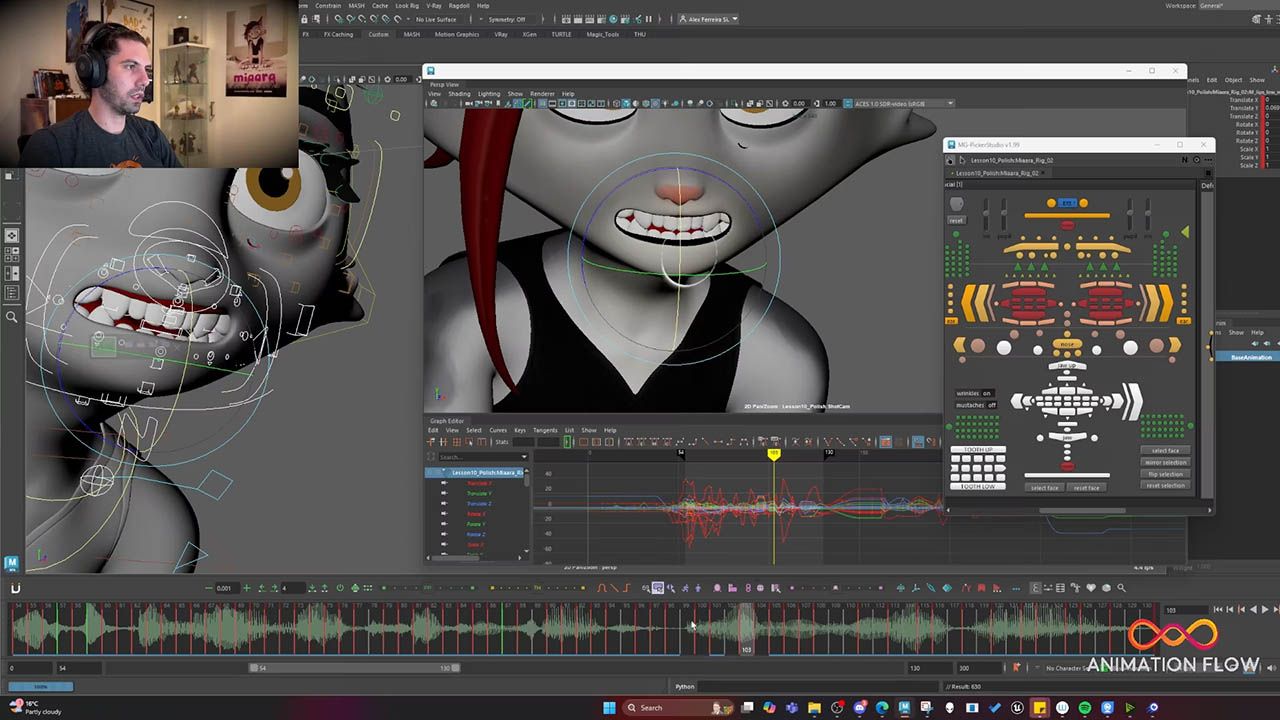
Task: Open the Tangents menu in Graph Editor
Action: point(544,430)
